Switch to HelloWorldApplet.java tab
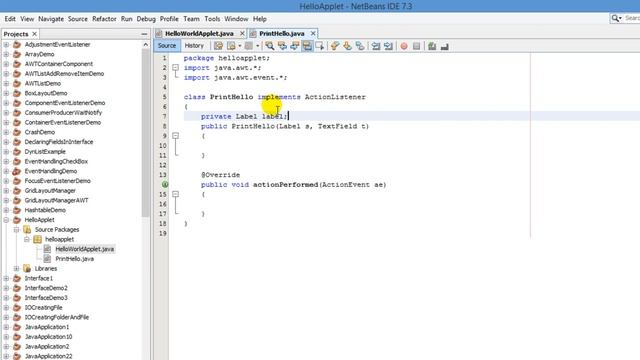 click(199, 33)
